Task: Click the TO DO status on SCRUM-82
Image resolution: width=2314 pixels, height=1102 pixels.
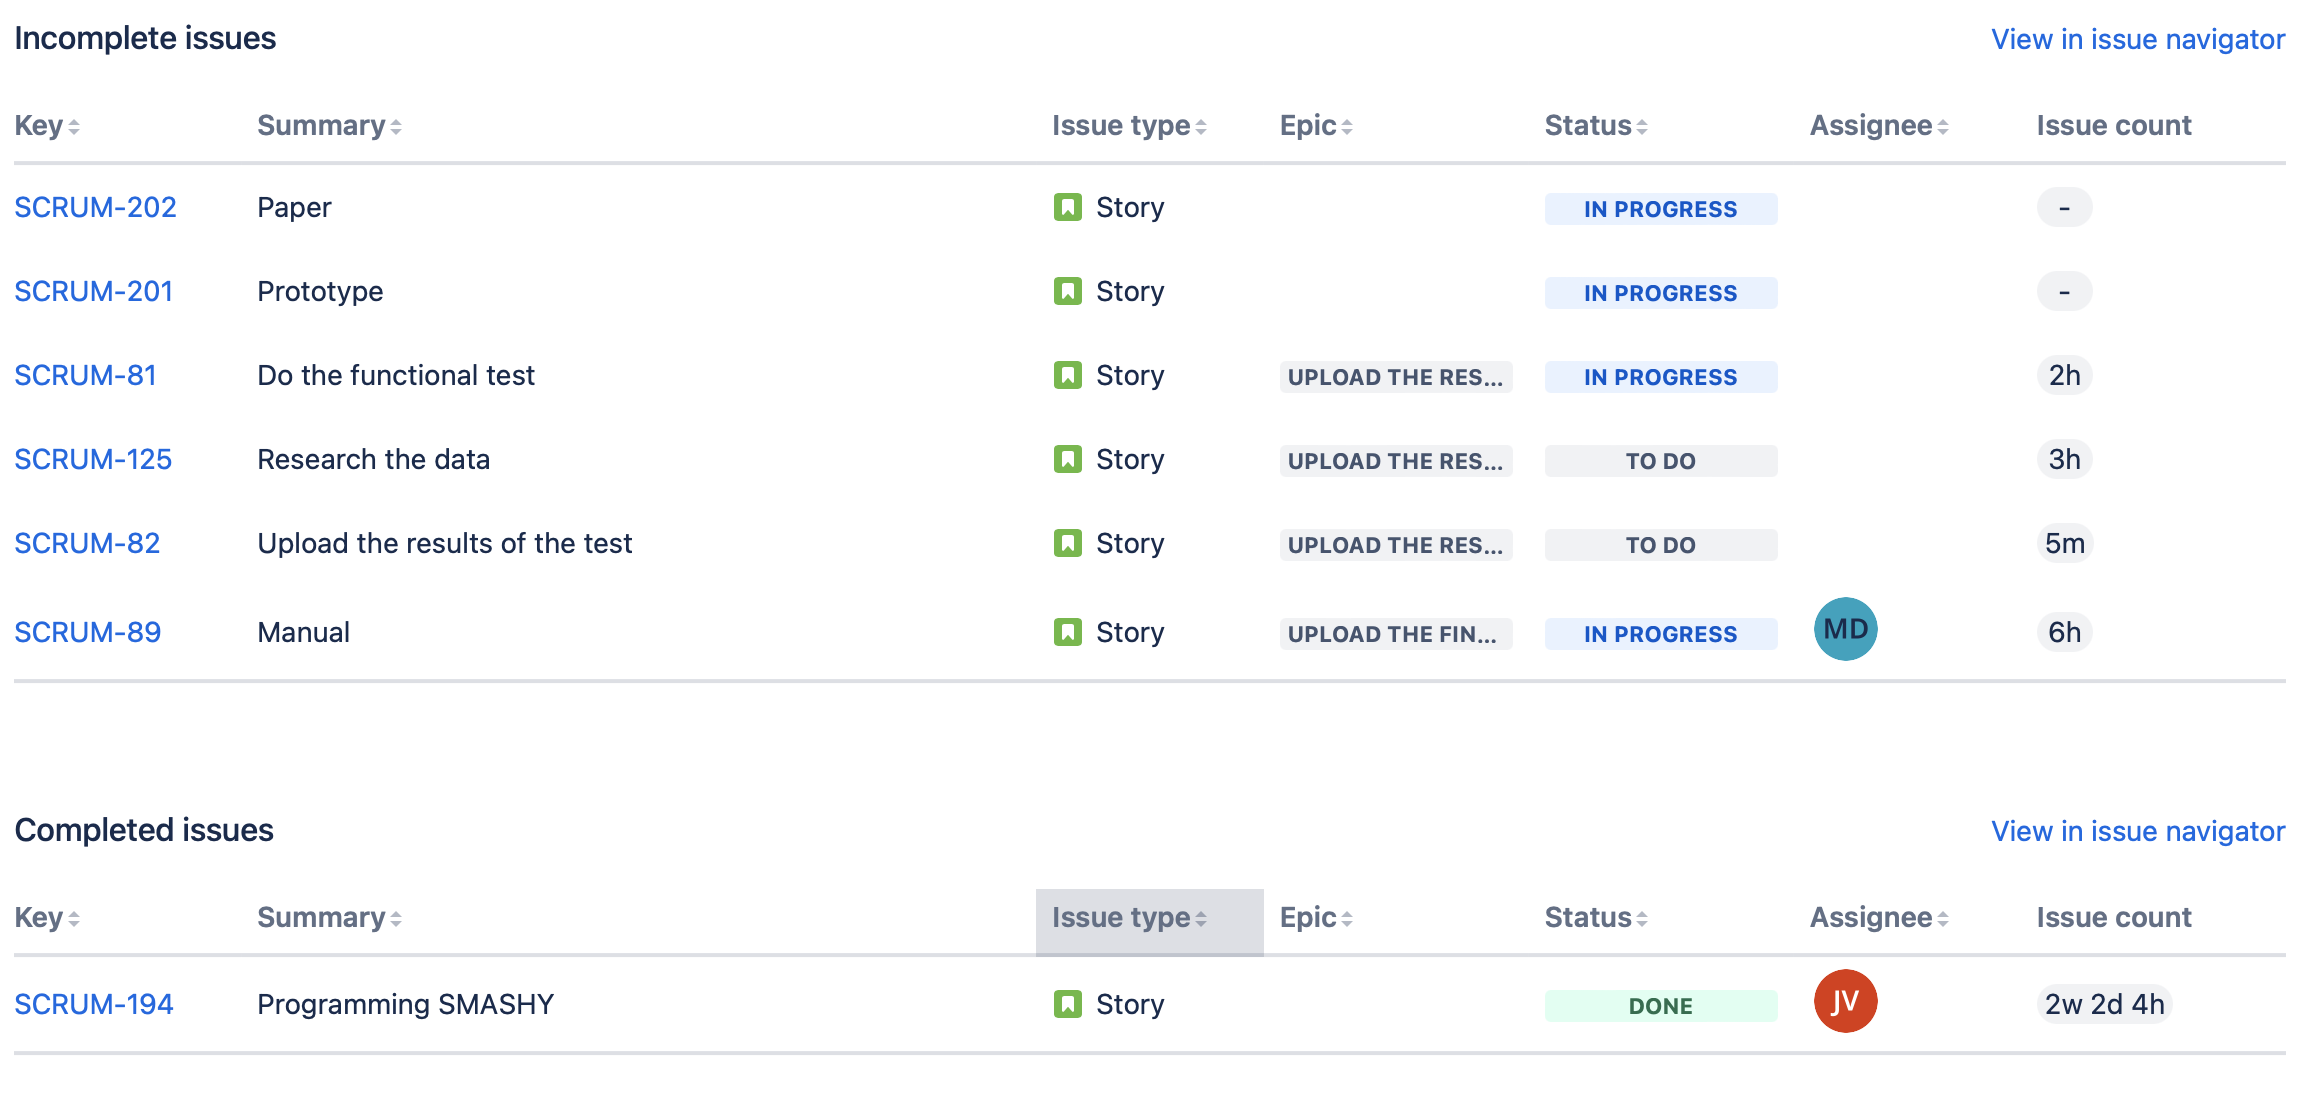Action: [x=1660, y=545]
